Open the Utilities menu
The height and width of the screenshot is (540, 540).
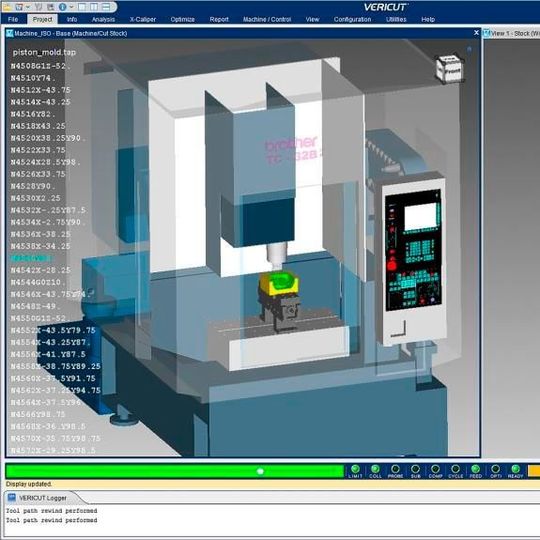[x=396, y=19]
